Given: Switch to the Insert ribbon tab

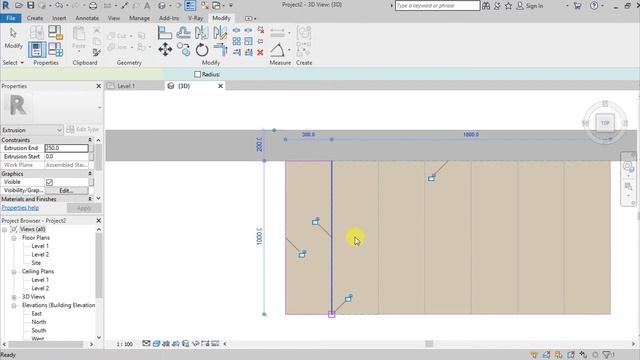Looking at the screenshot, I should [59, 18].
